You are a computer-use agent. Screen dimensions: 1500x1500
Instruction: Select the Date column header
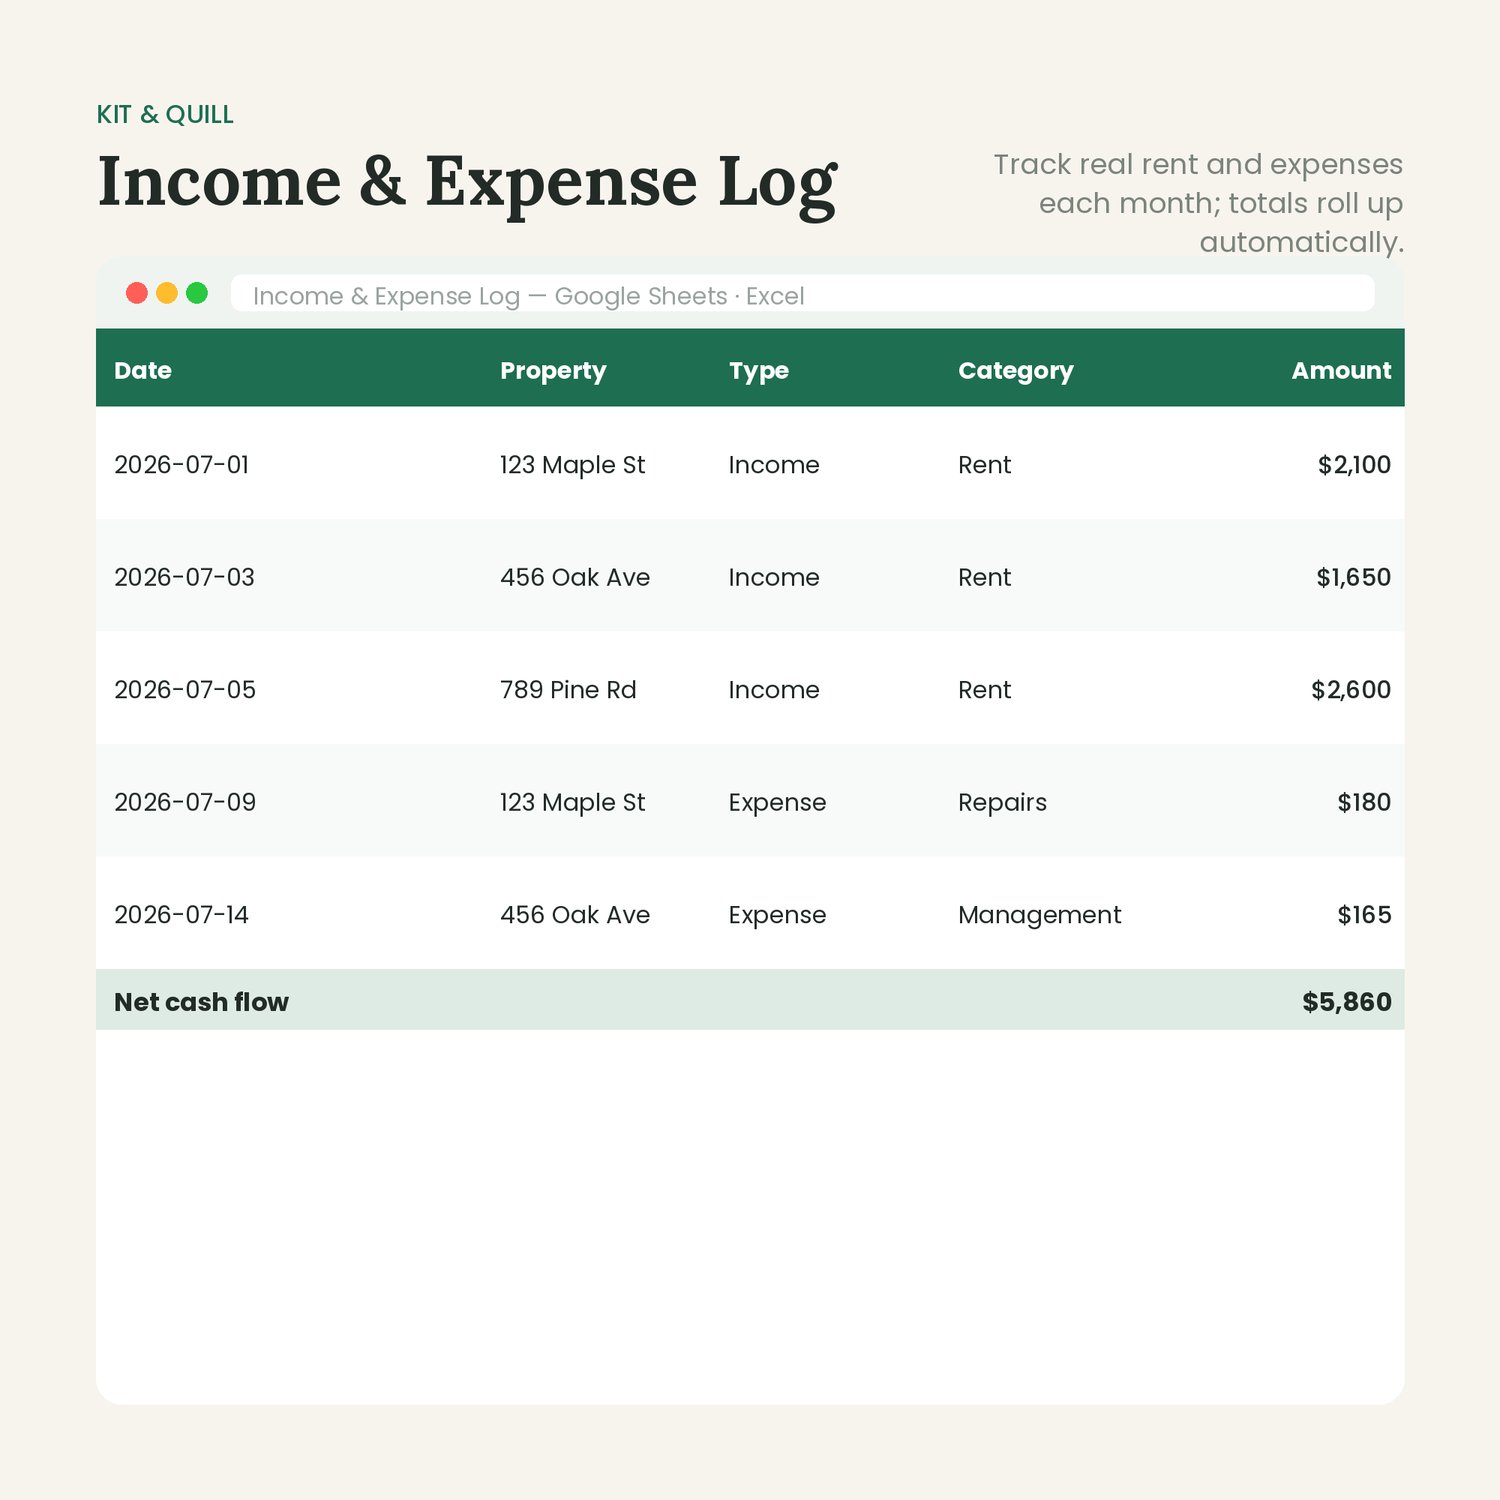(x=143, y=371)
